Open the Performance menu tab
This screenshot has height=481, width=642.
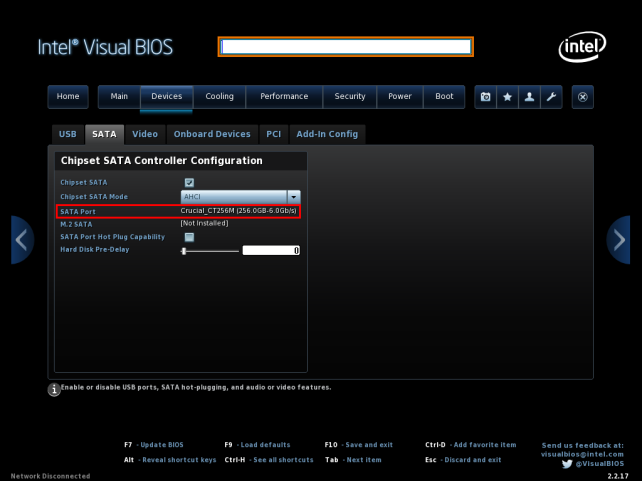(x=284, y=97)
